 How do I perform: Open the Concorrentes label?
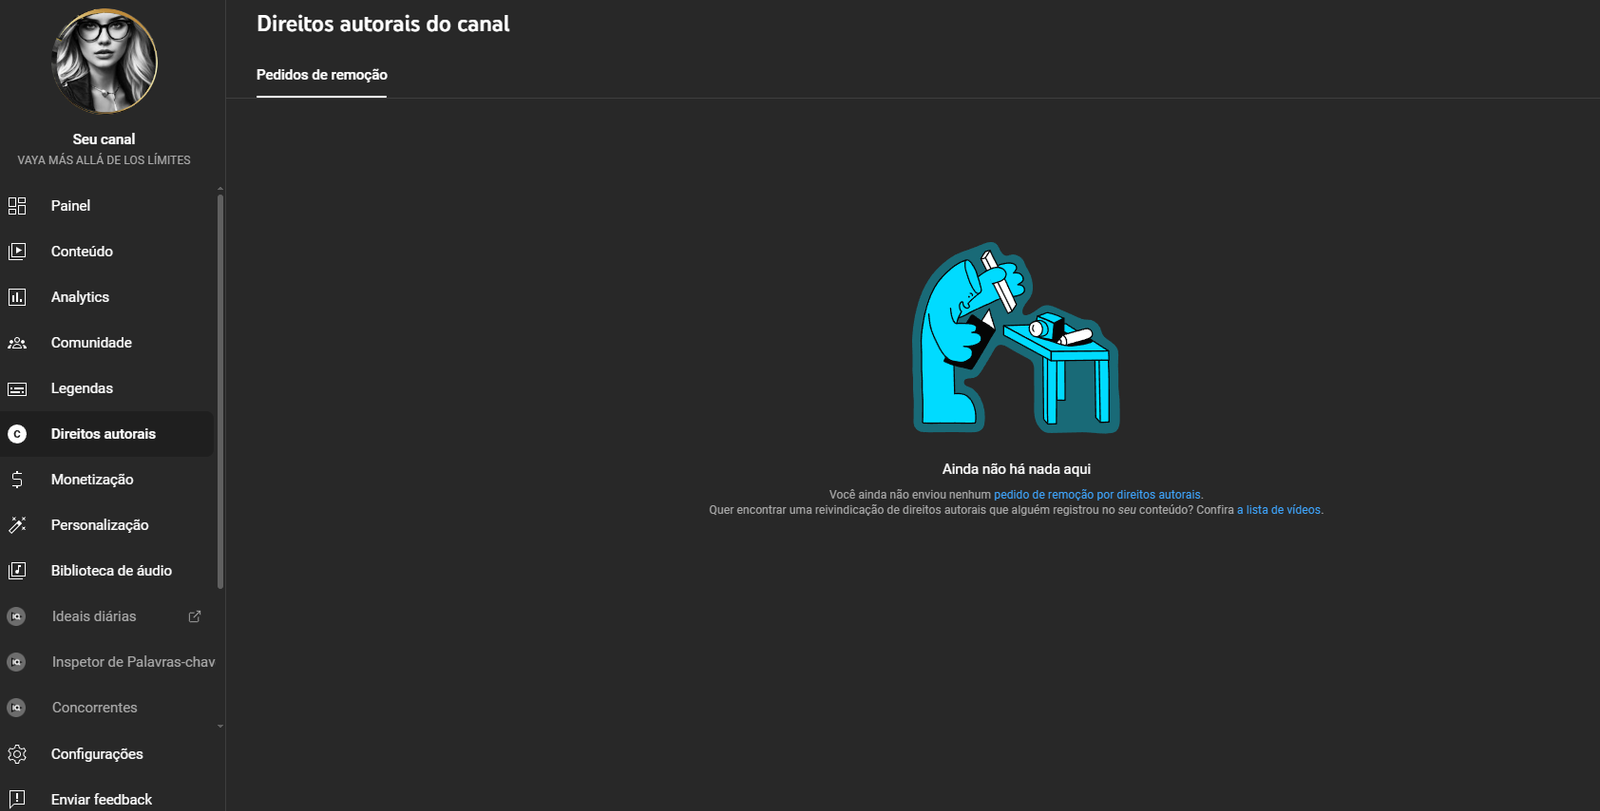(x=95, y=708)
